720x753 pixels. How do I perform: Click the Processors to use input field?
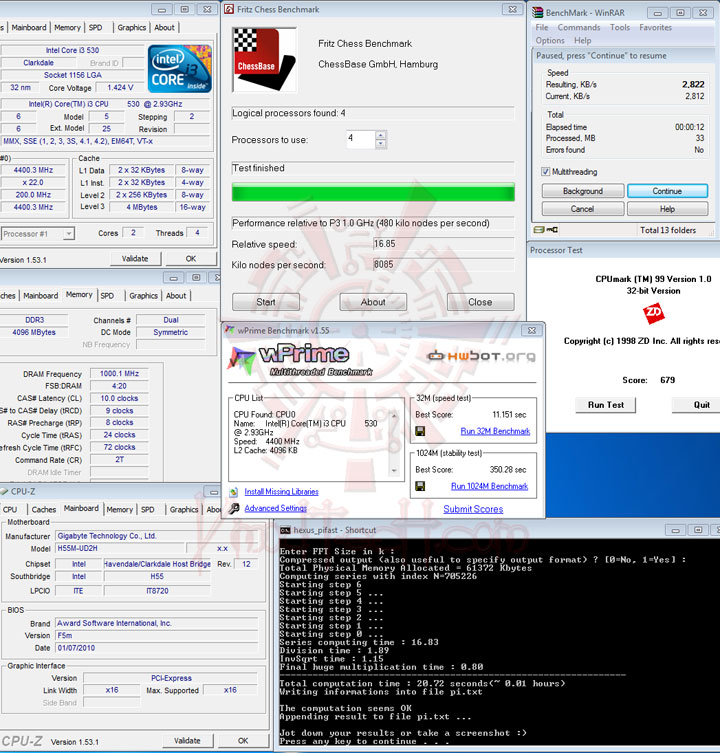click(x=361, y=139)
